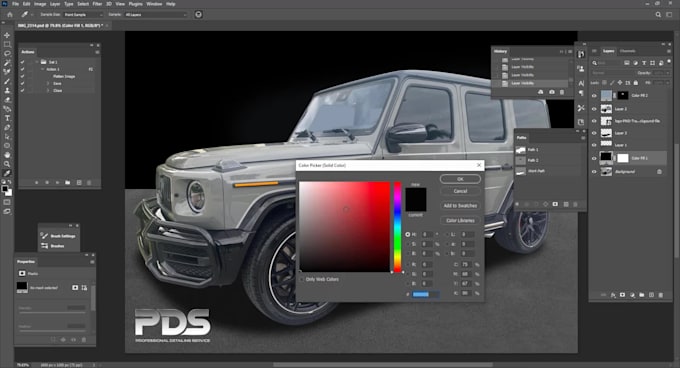Toggle the checkmark beside Set 1 in Actions
680x368 pixels.
22,62
